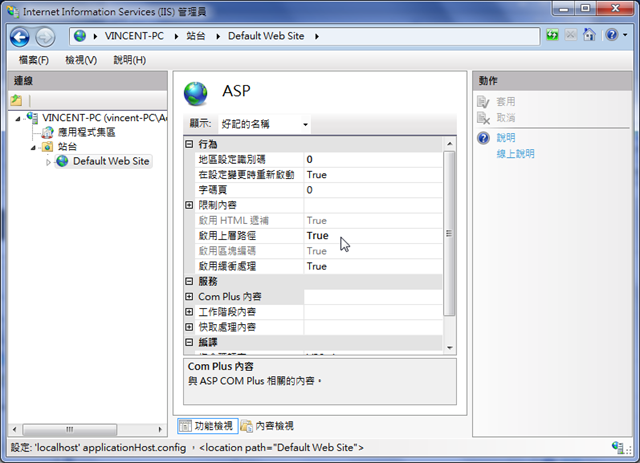Image resolution: width=640 pixels, height=463 pixels.
Task: Select the 在設定變更時重新啟動 True value
Action: pos(373,175)
